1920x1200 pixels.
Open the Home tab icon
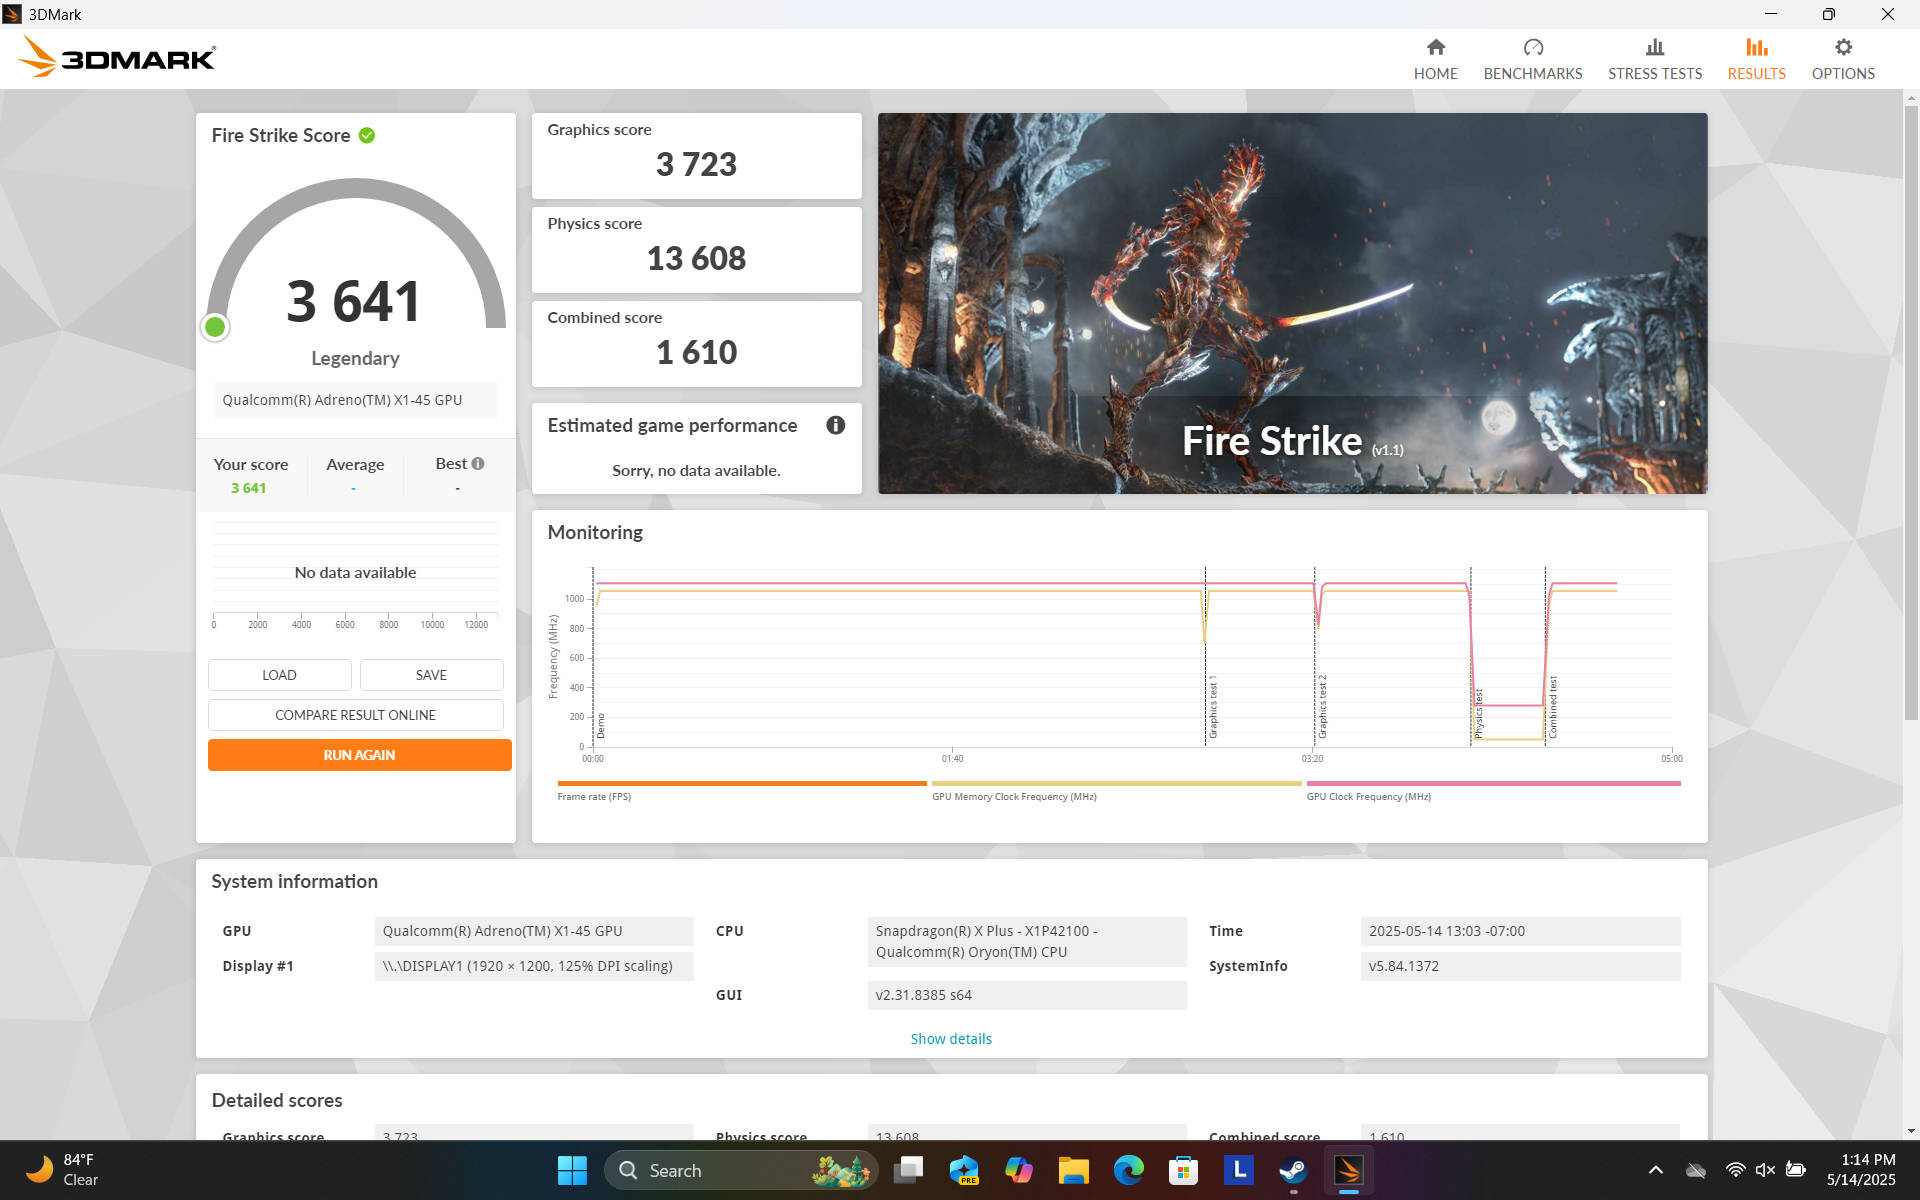click(x=1435, y=48)
